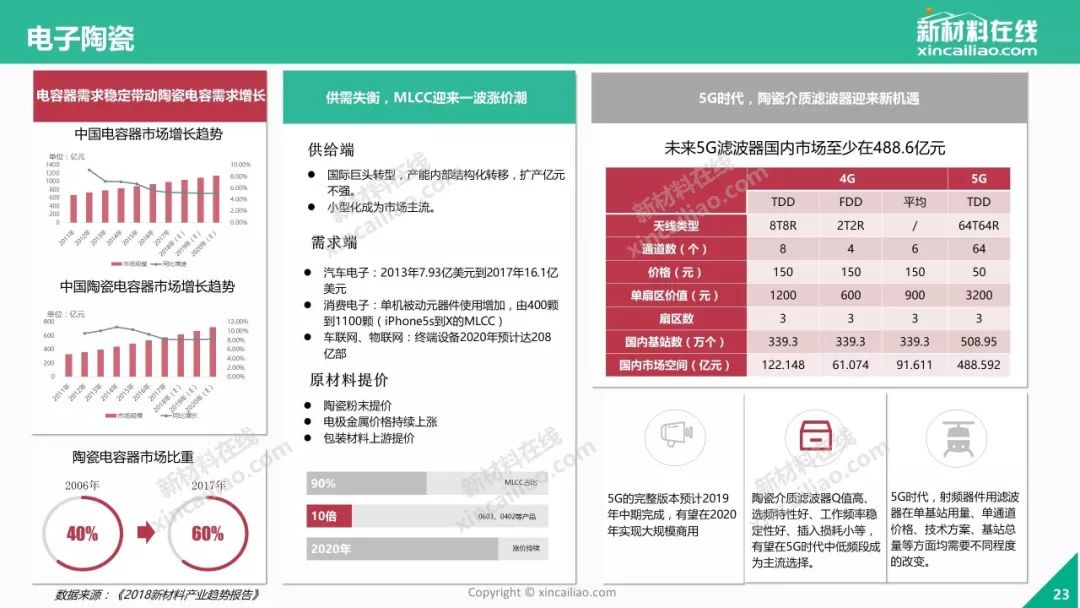Click the xincailiao.com text under the logo

pos(977,50)
